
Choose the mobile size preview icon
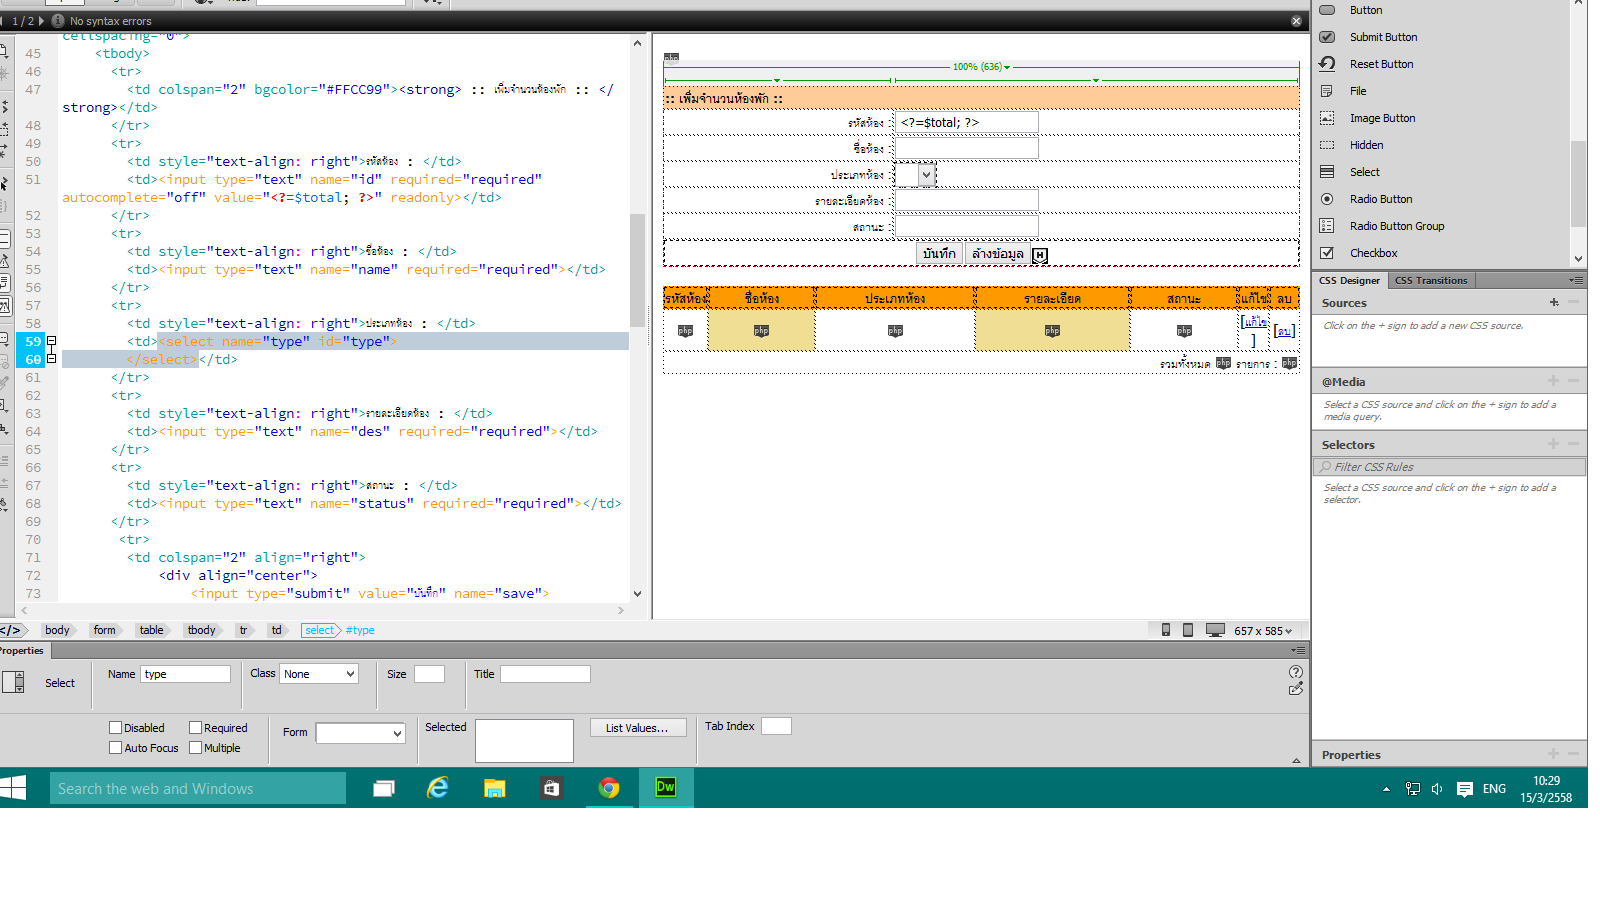pyautogui.click(x=1166, y=630)
